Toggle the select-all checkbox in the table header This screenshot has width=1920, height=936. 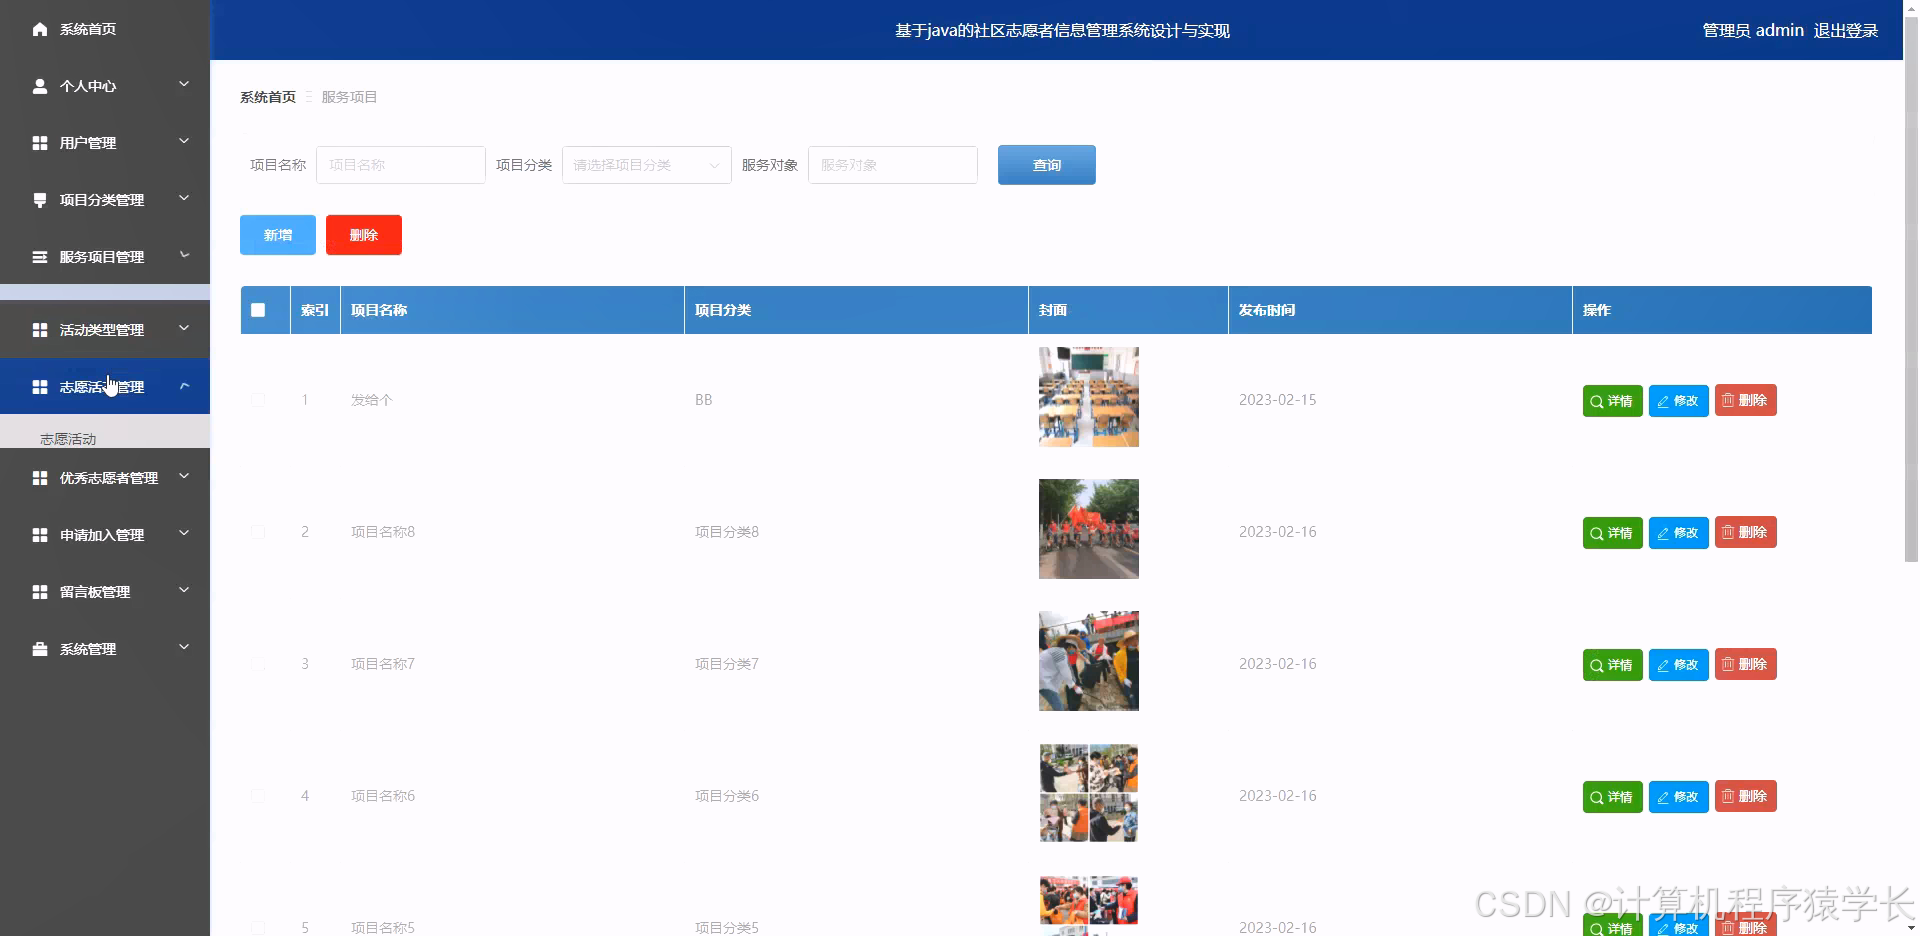(258, 310)
